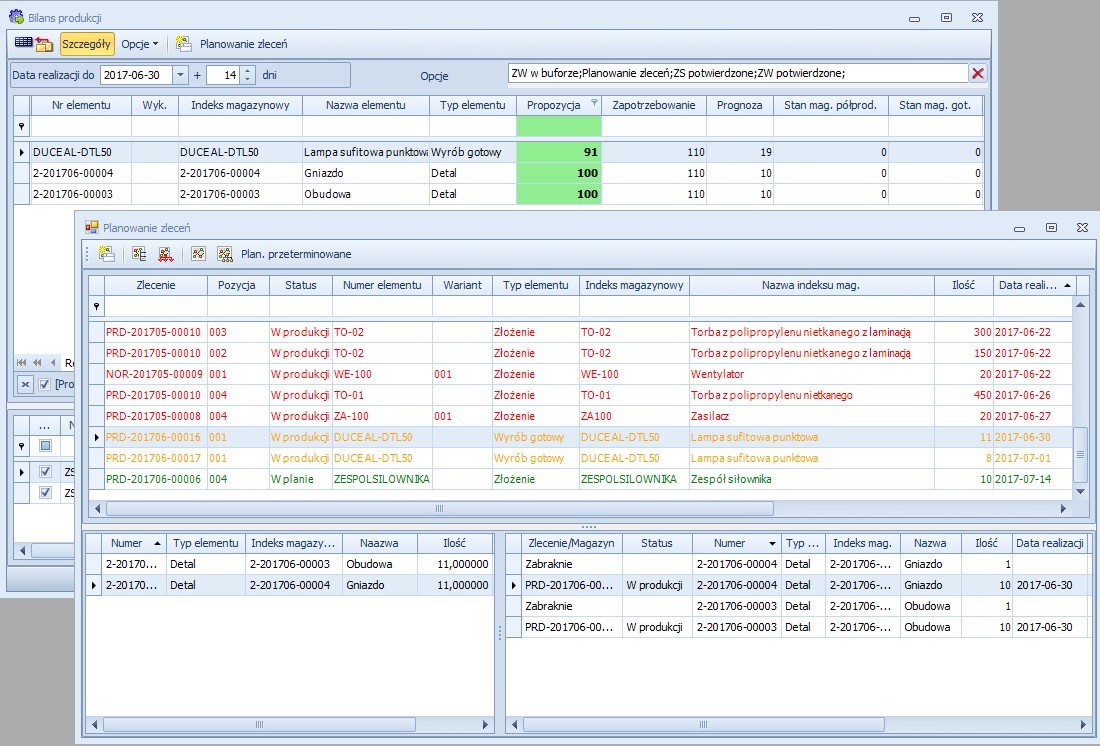Open Propozycja column filter funnel

point(594,103)
